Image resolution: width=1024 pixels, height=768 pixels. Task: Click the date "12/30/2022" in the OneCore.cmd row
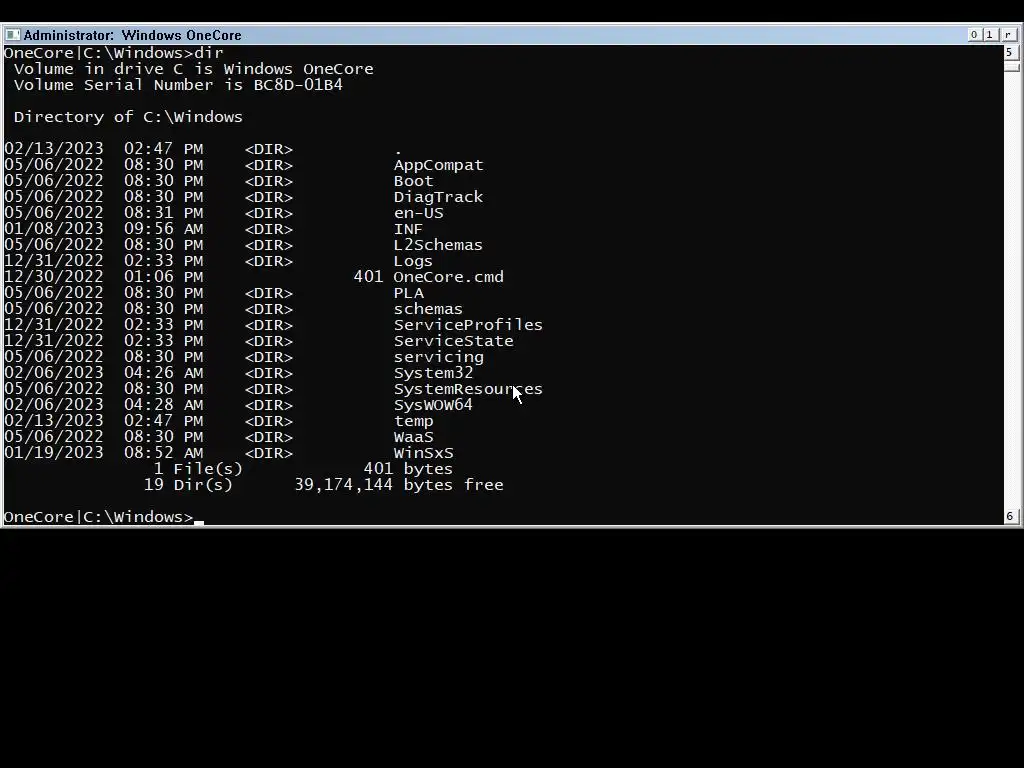click(x=54, y=277)
